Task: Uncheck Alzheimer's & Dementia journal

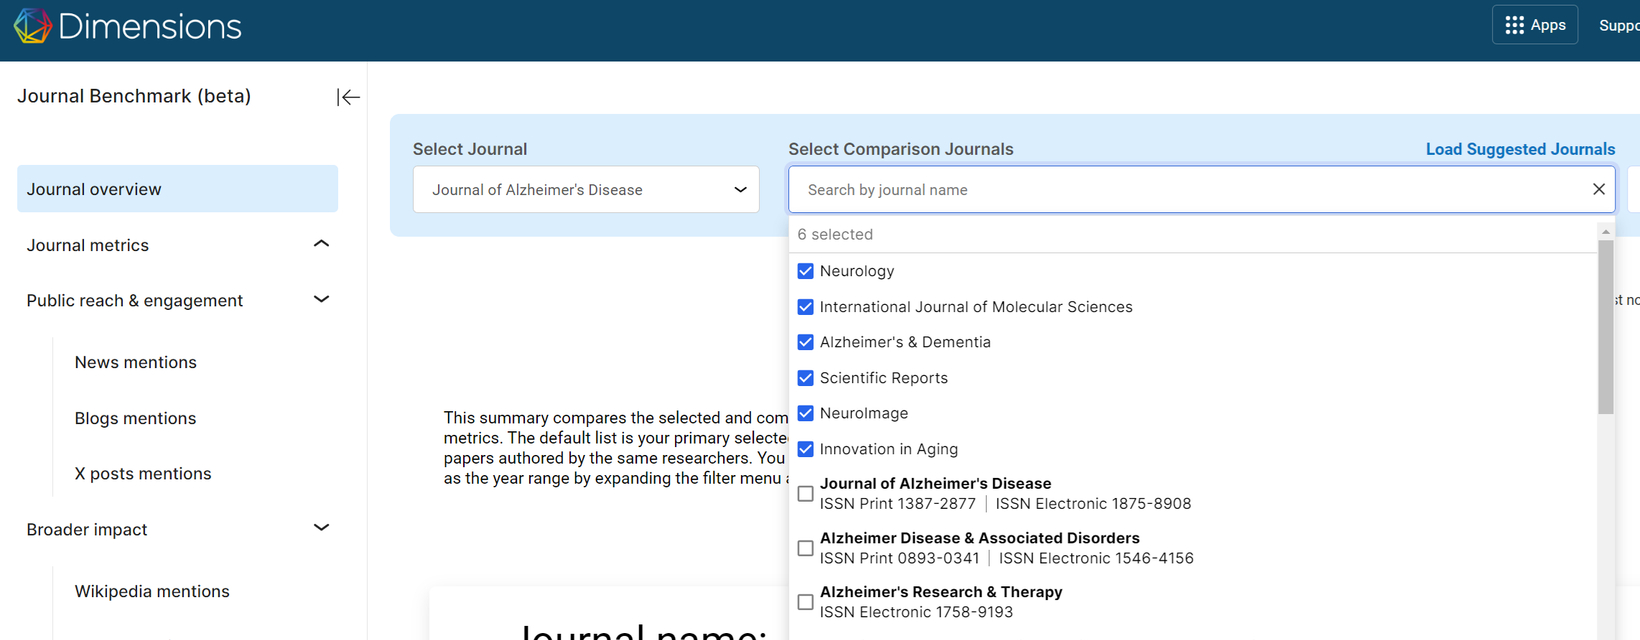Action: pyautogui.click(x=805, y=342)
